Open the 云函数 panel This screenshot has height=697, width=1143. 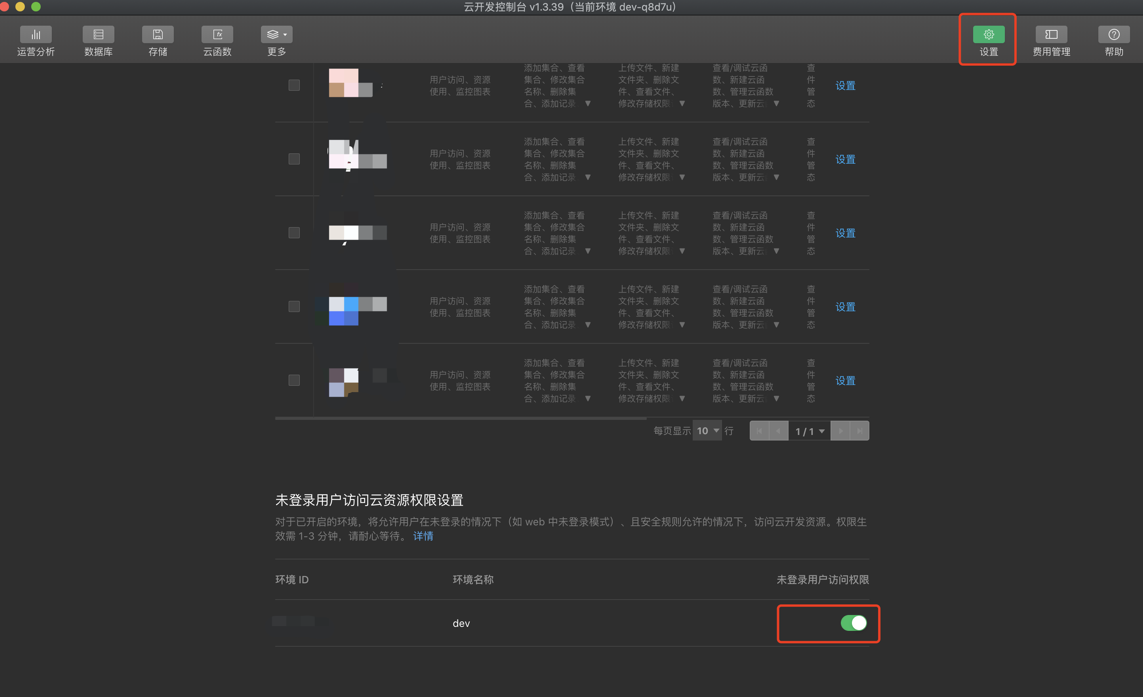(216, 40)
